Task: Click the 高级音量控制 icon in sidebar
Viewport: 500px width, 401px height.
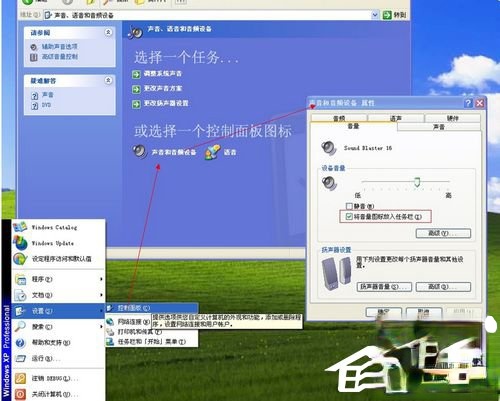Action: (34, 57)
